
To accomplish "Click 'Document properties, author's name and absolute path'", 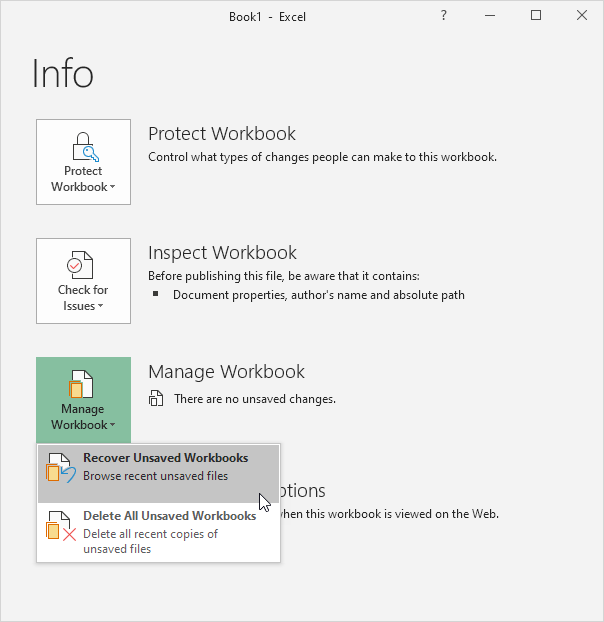I will (319, 295).
